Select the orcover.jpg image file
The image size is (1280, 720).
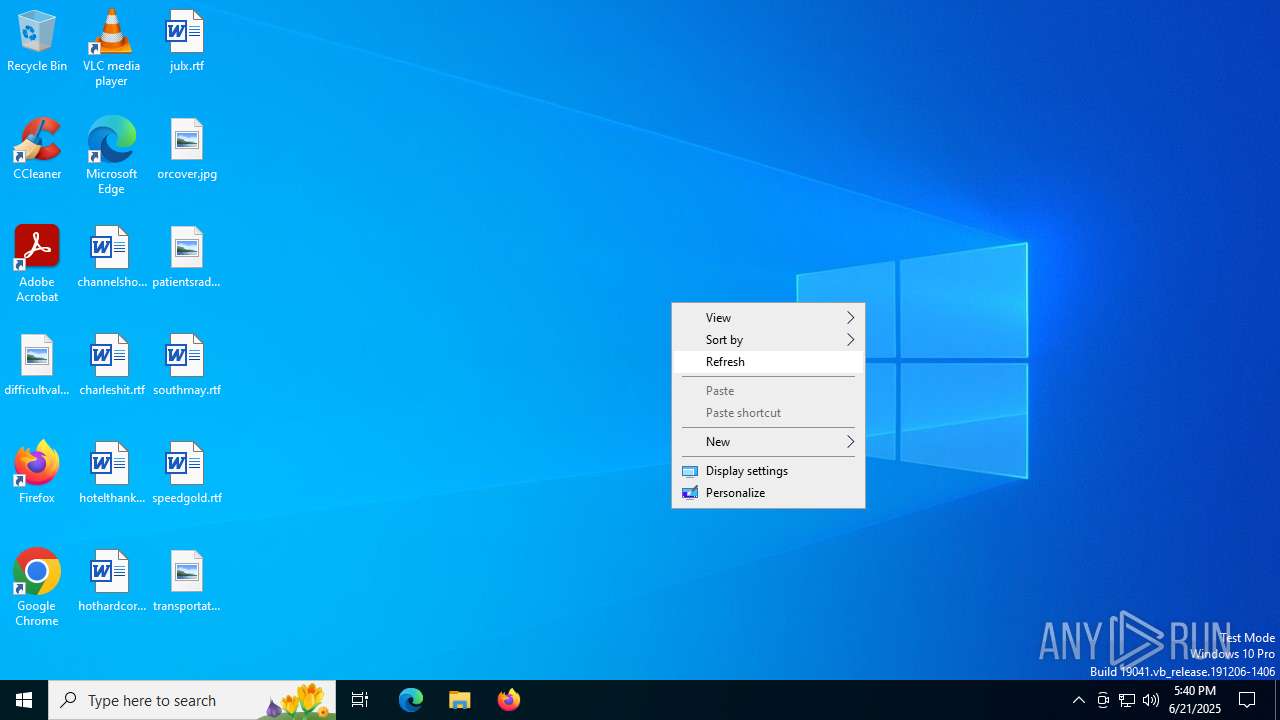click(187, 149)
